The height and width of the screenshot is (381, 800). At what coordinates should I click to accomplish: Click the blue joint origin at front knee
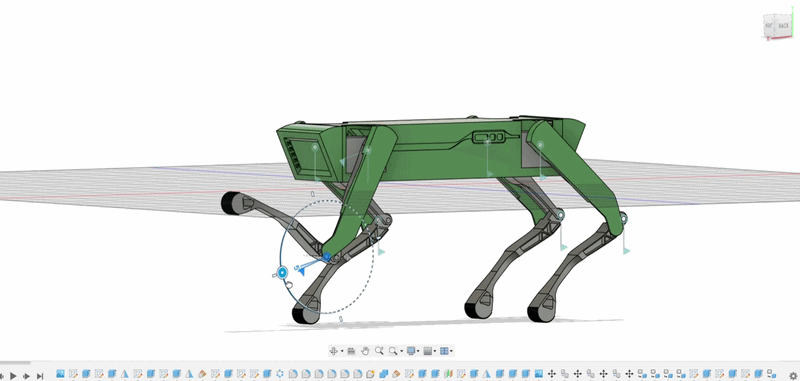327,257
